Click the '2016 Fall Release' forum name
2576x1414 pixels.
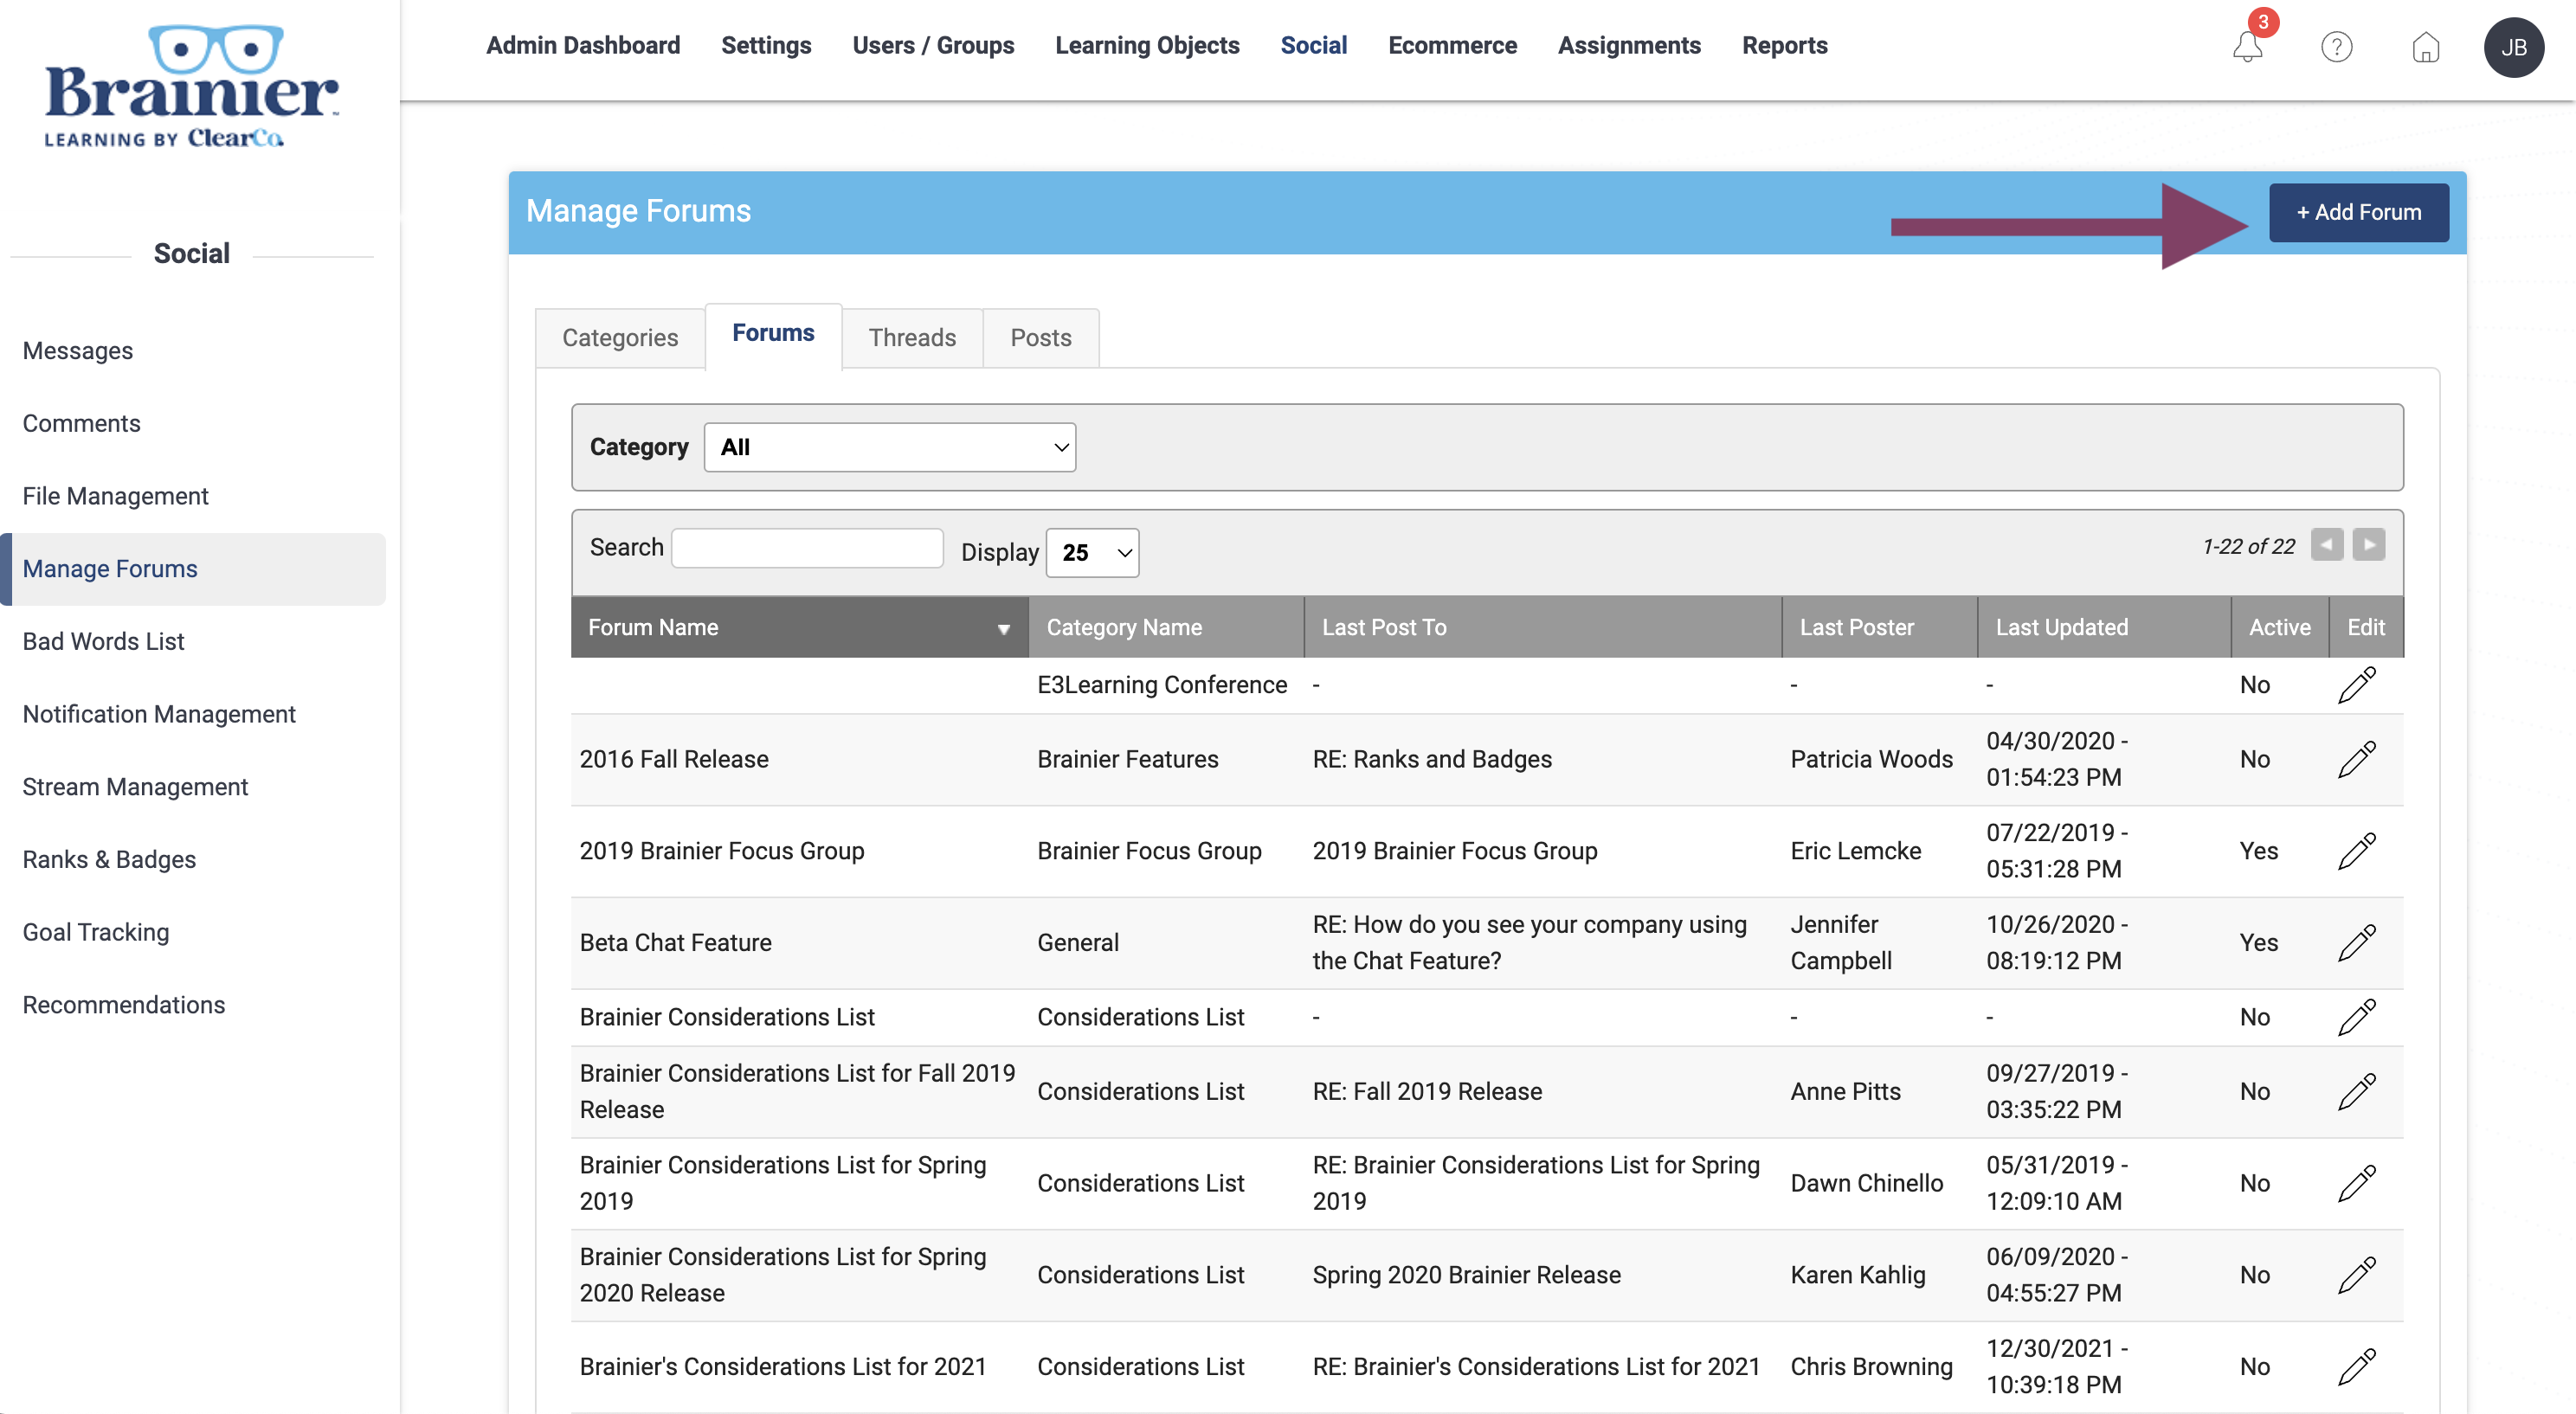coord(674,760)
